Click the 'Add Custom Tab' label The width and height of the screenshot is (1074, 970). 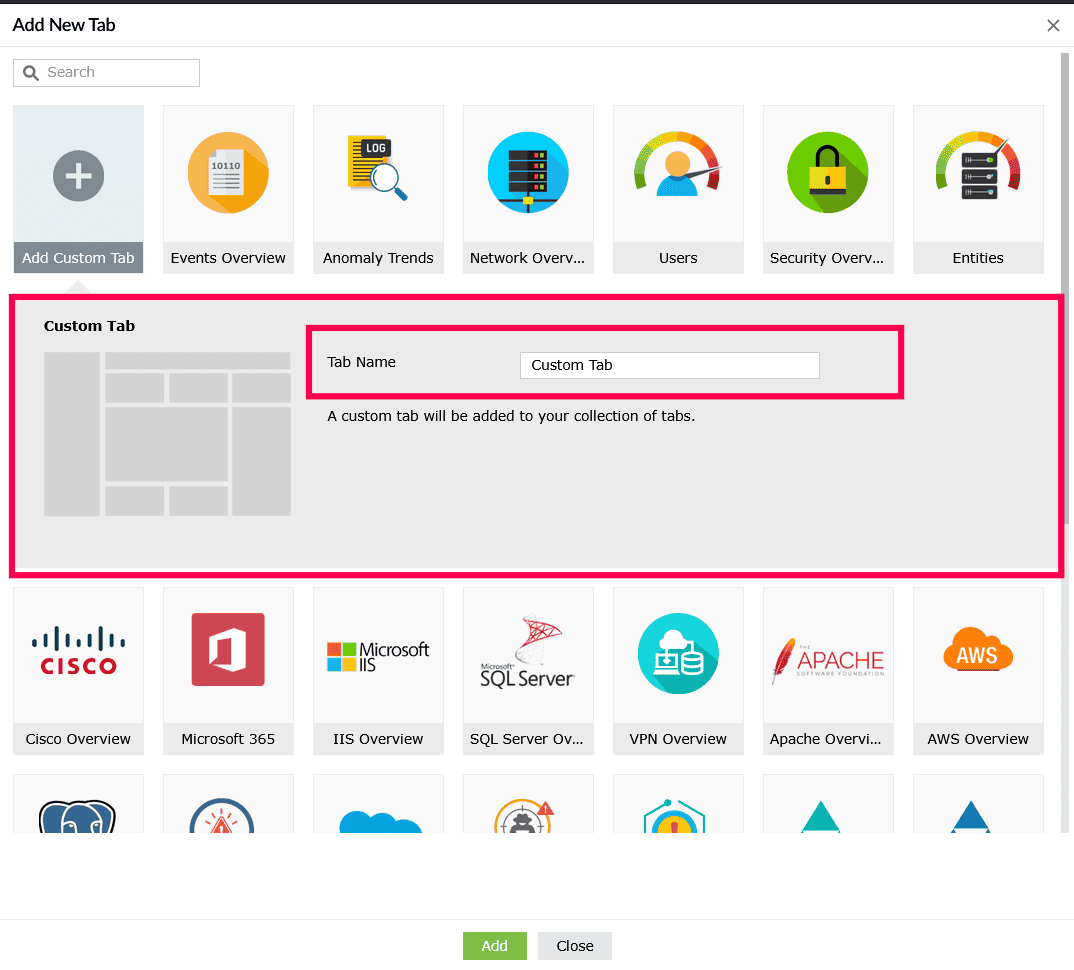pyautogui.click(x=78, y=258)
